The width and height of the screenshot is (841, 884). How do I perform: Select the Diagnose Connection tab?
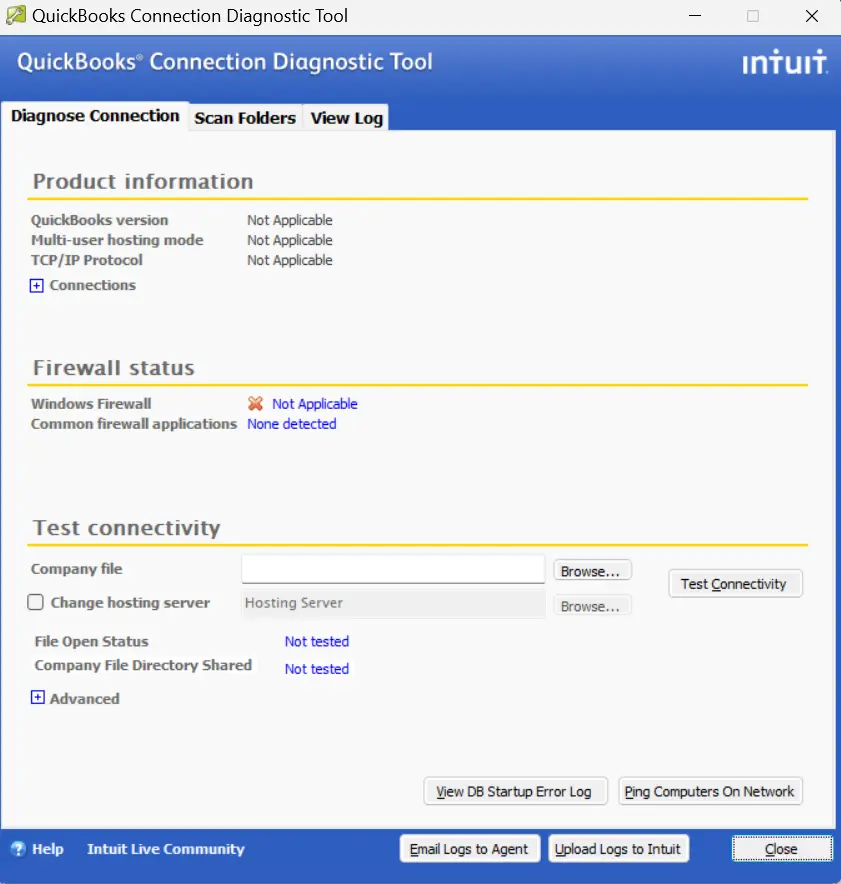click(95, 115)
